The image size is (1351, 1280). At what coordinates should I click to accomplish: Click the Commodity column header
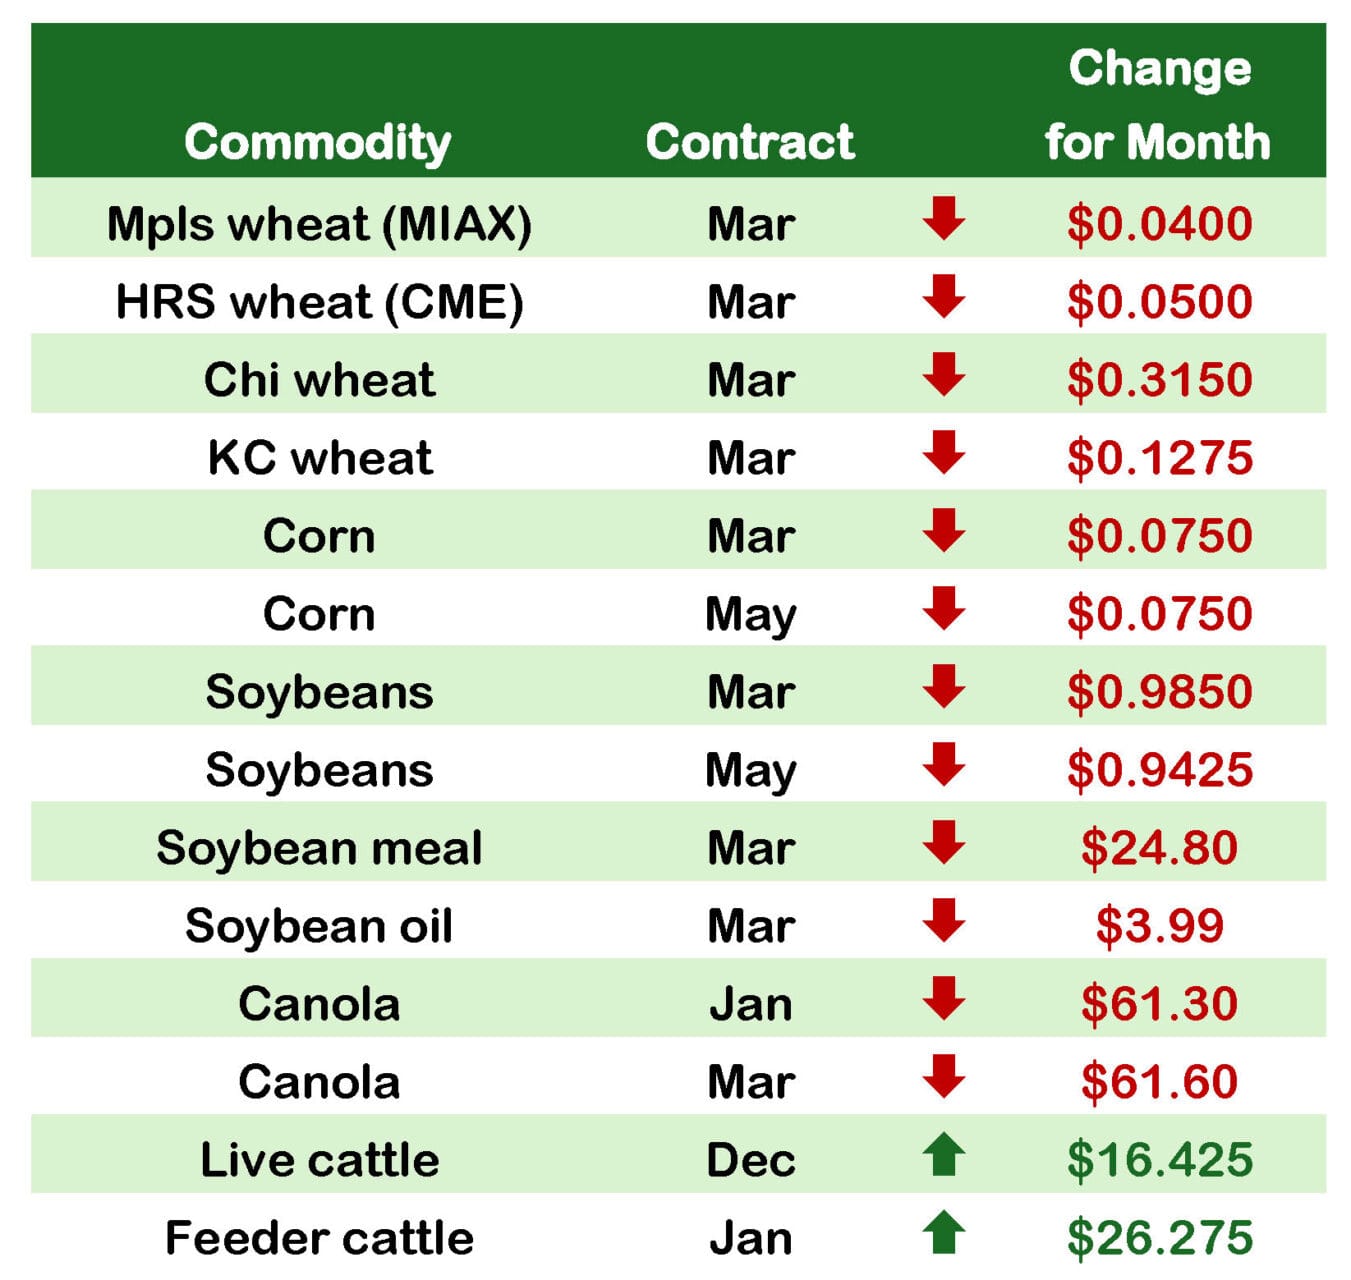click(x=318, y=142)
